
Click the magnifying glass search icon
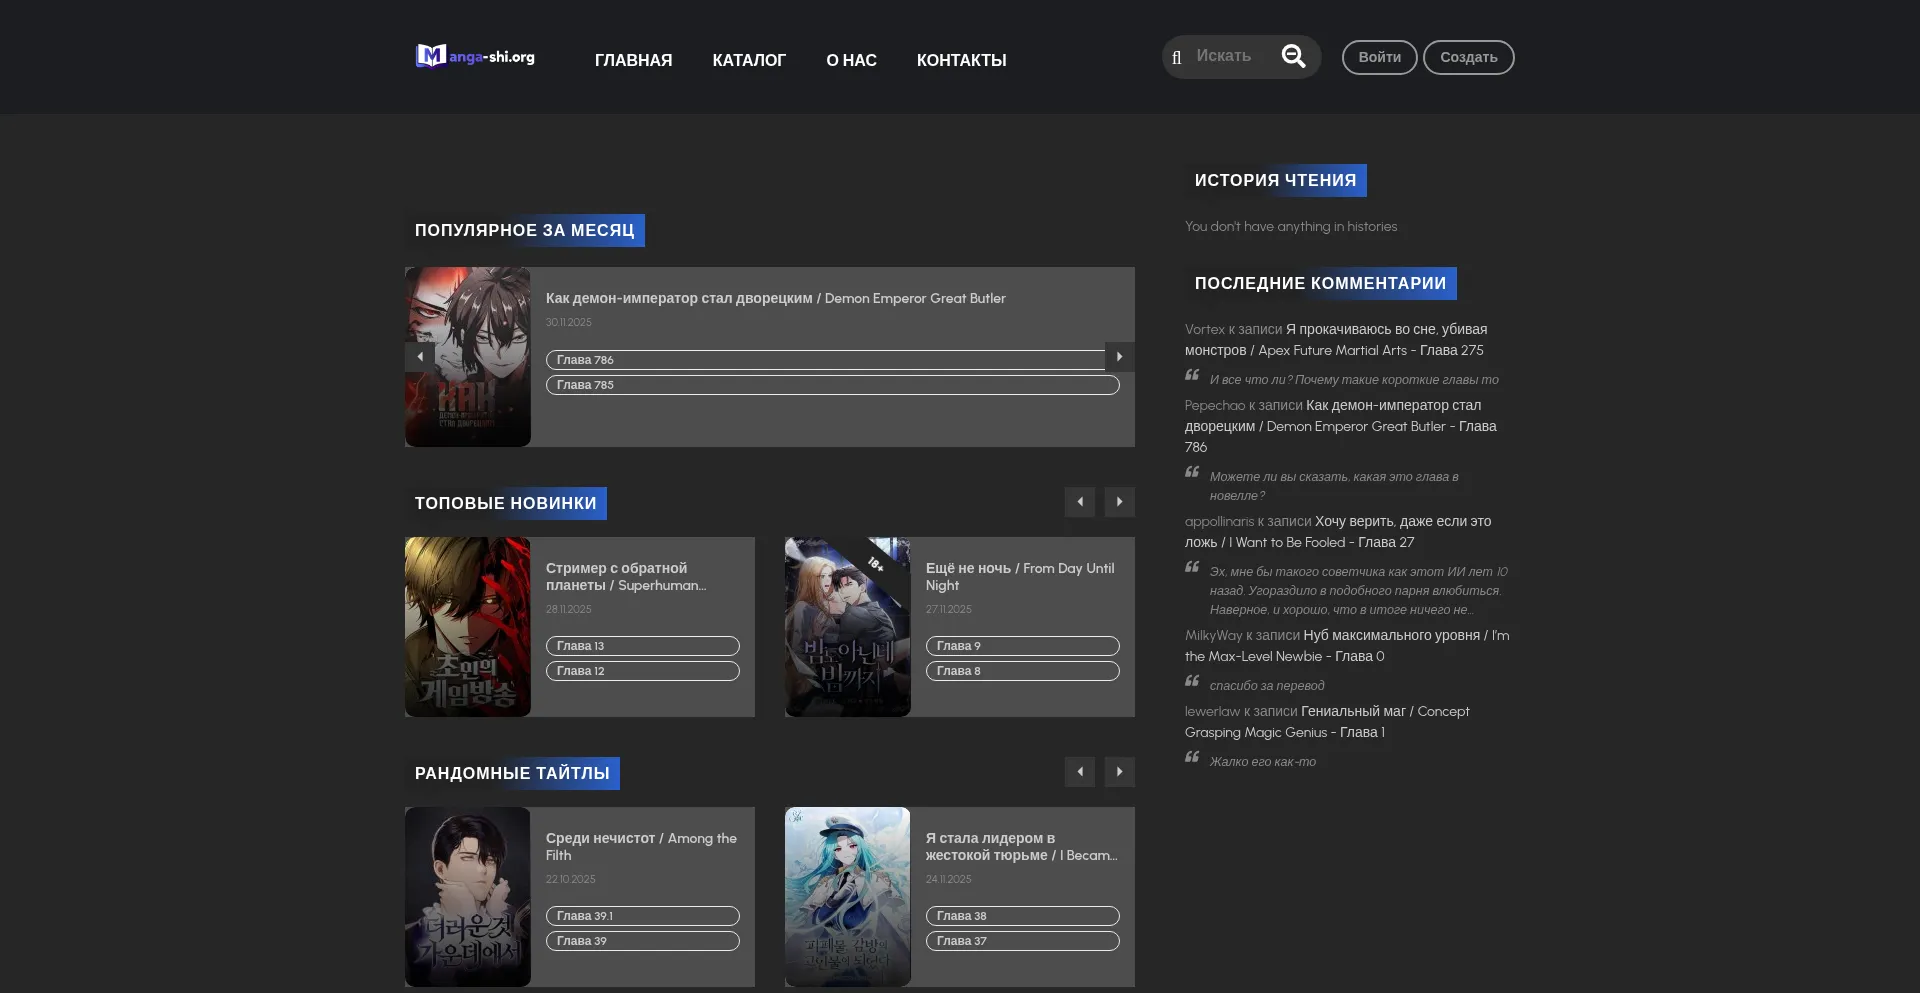coord(1293,57)
